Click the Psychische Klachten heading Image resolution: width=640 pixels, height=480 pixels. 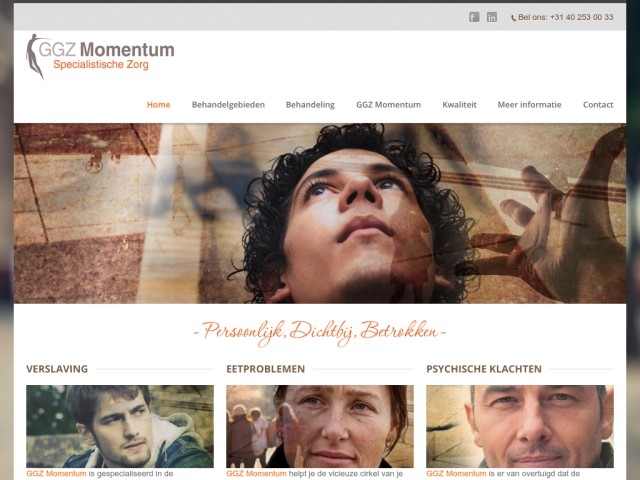click(484, 369)
